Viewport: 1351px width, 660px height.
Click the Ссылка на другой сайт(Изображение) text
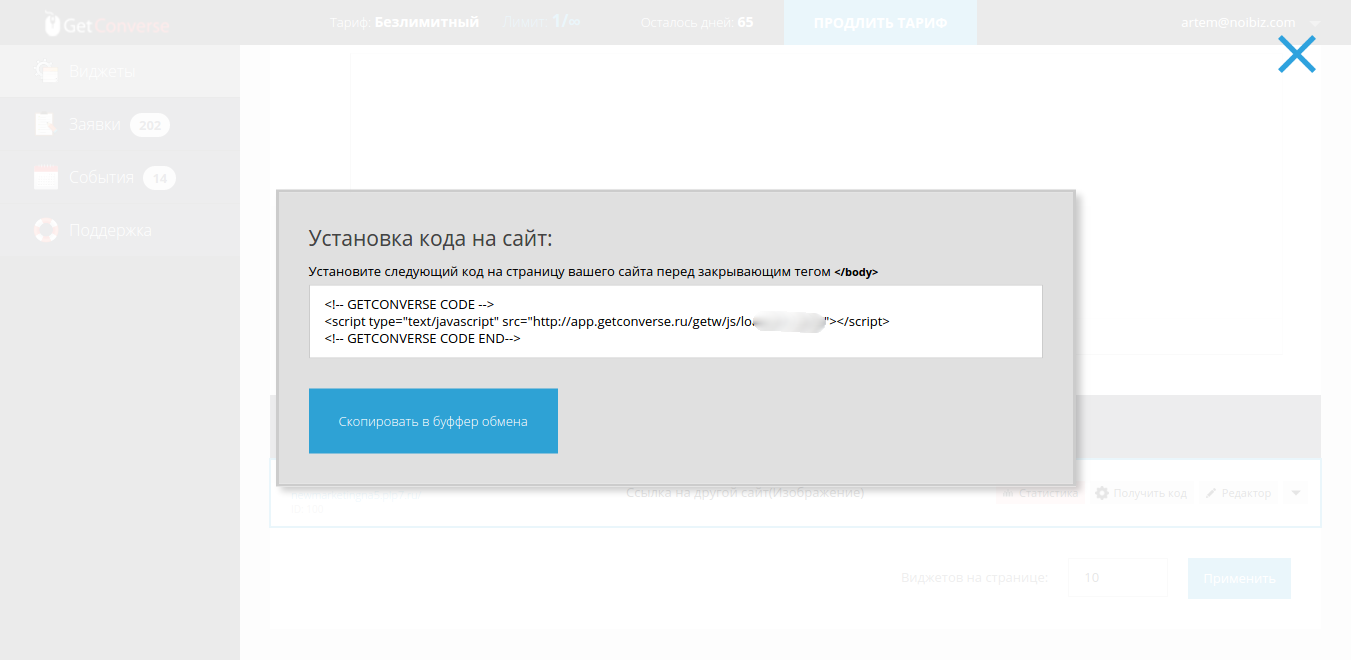(745, 493)
